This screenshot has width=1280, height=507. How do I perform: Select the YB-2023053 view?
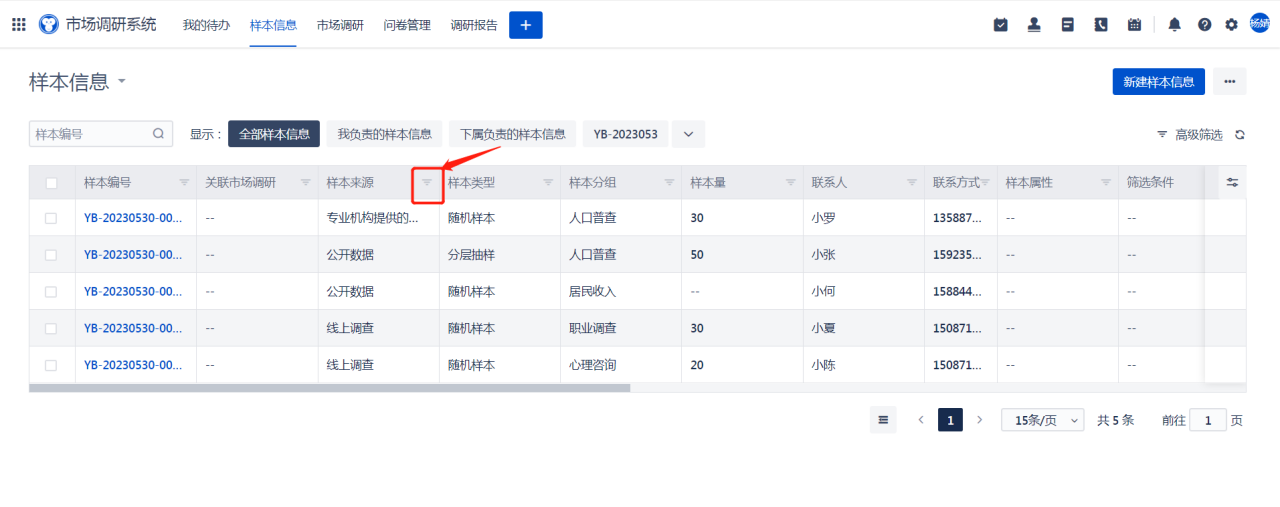pos(625,134)
